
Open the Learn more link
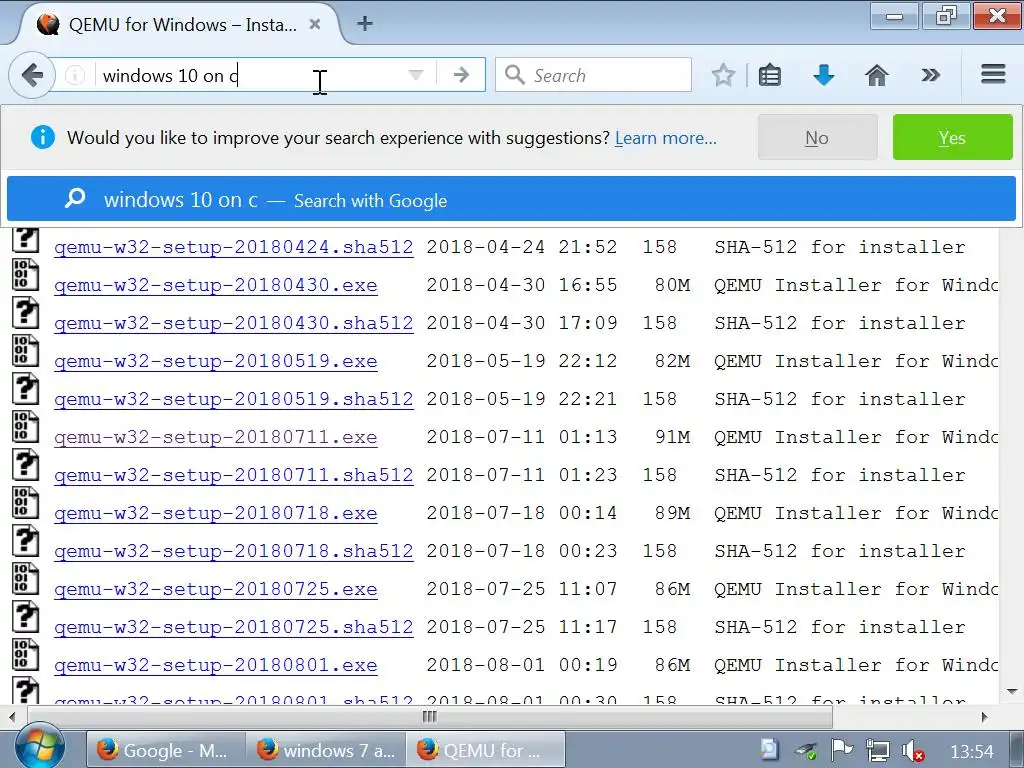[x=665, y=138]
